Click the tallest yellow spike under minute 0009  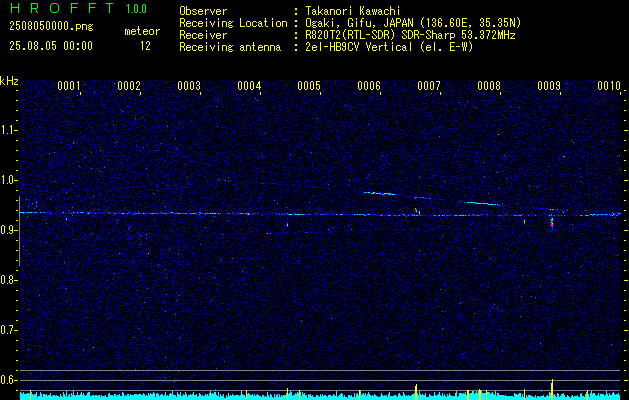tap(552, 389)
